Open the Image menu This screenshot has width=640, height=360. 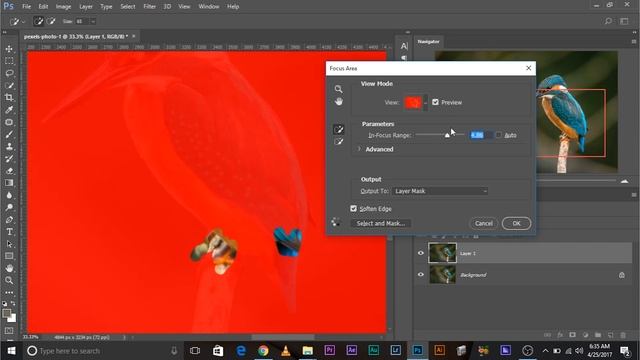(63, 7)
